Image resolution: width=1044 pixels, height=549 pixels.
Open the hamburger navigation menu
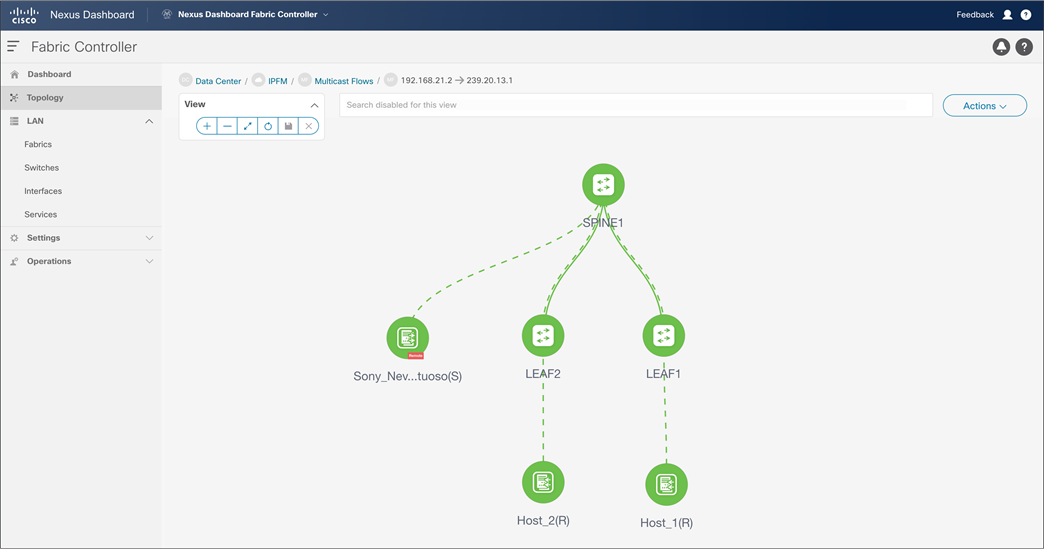13,47
